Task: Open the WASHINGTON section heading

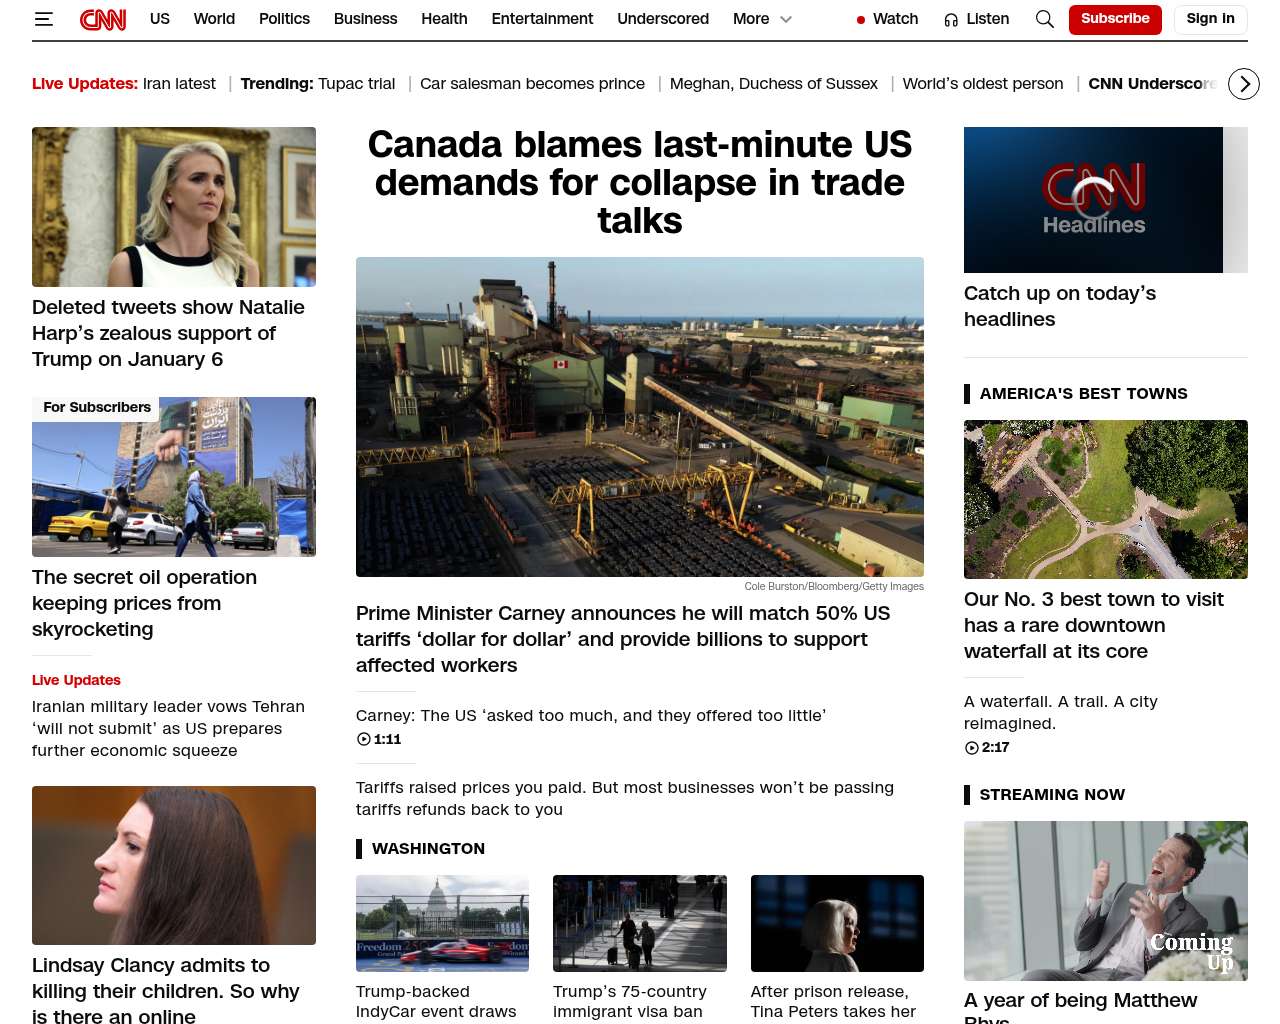Action: pyautogui.click(x=428, y=849)
